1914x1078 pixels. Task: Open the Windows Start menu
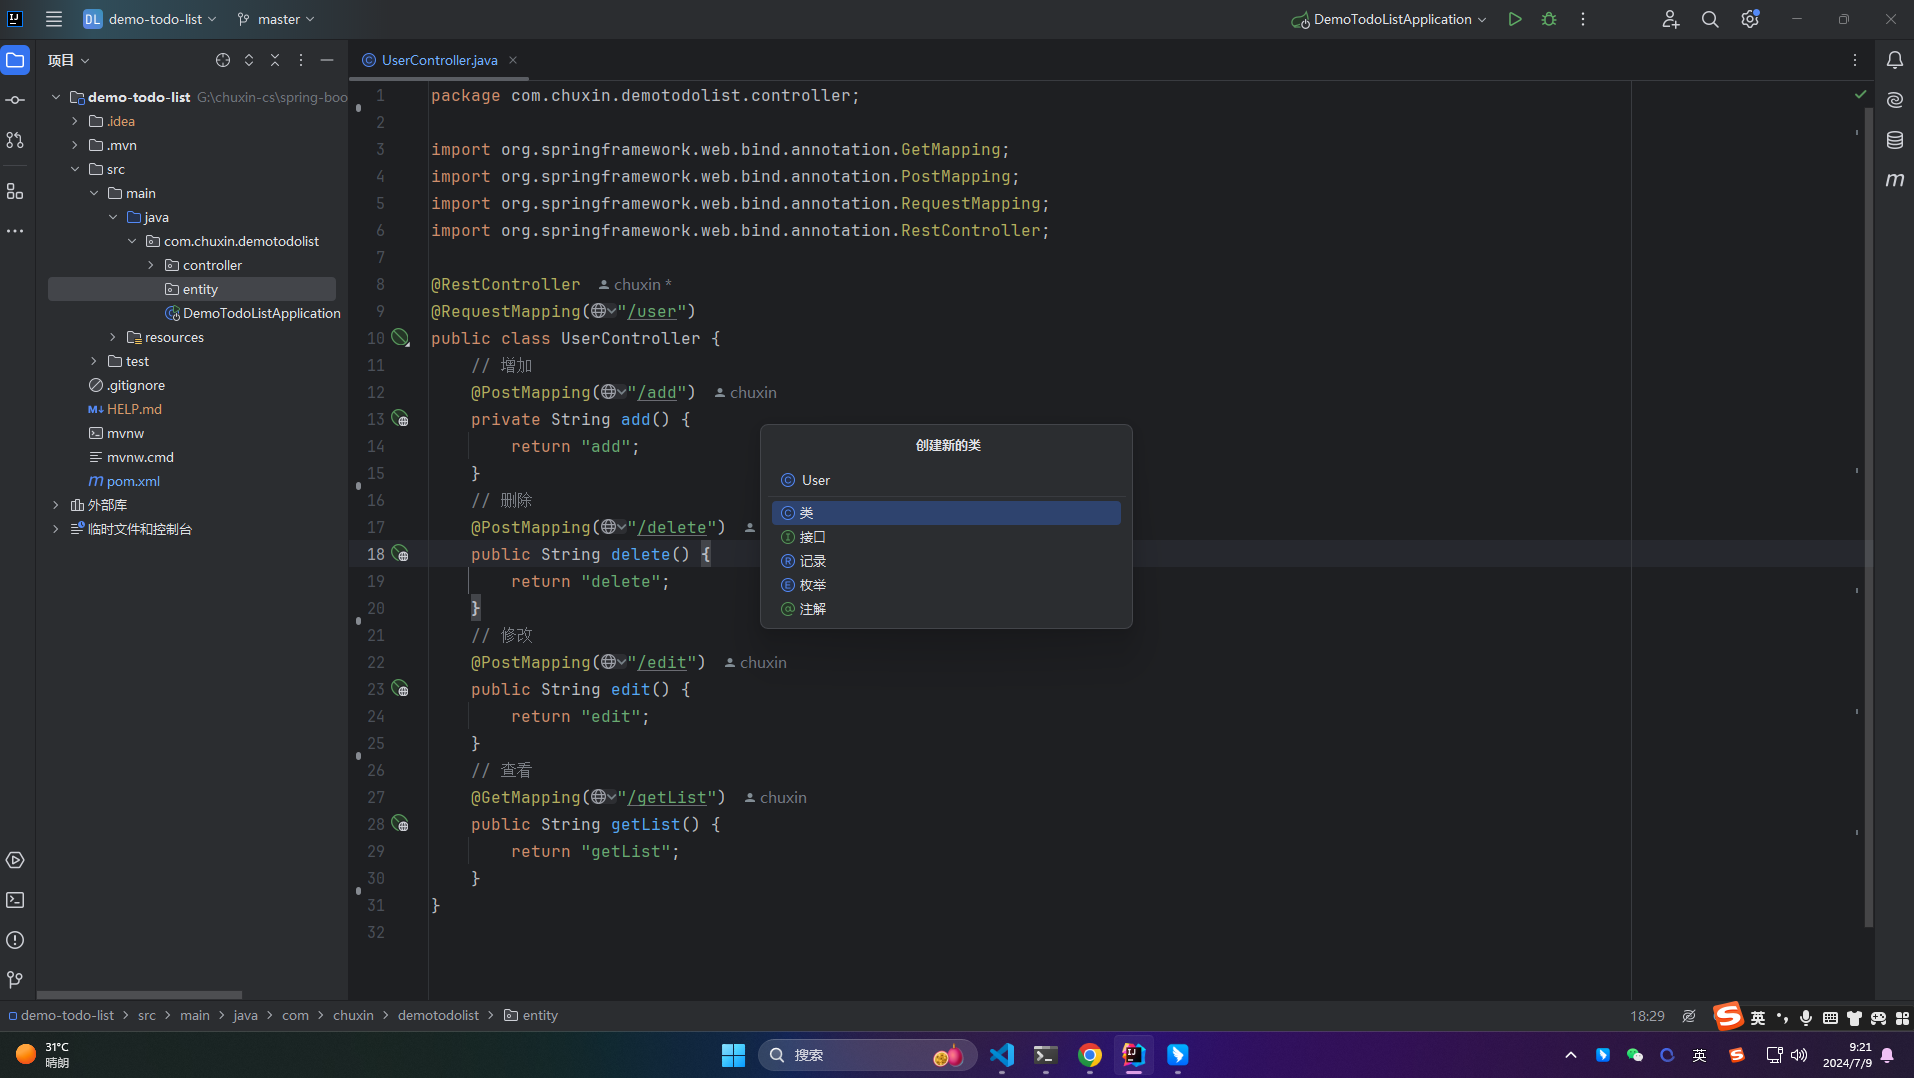click(x=733, y=1055)
